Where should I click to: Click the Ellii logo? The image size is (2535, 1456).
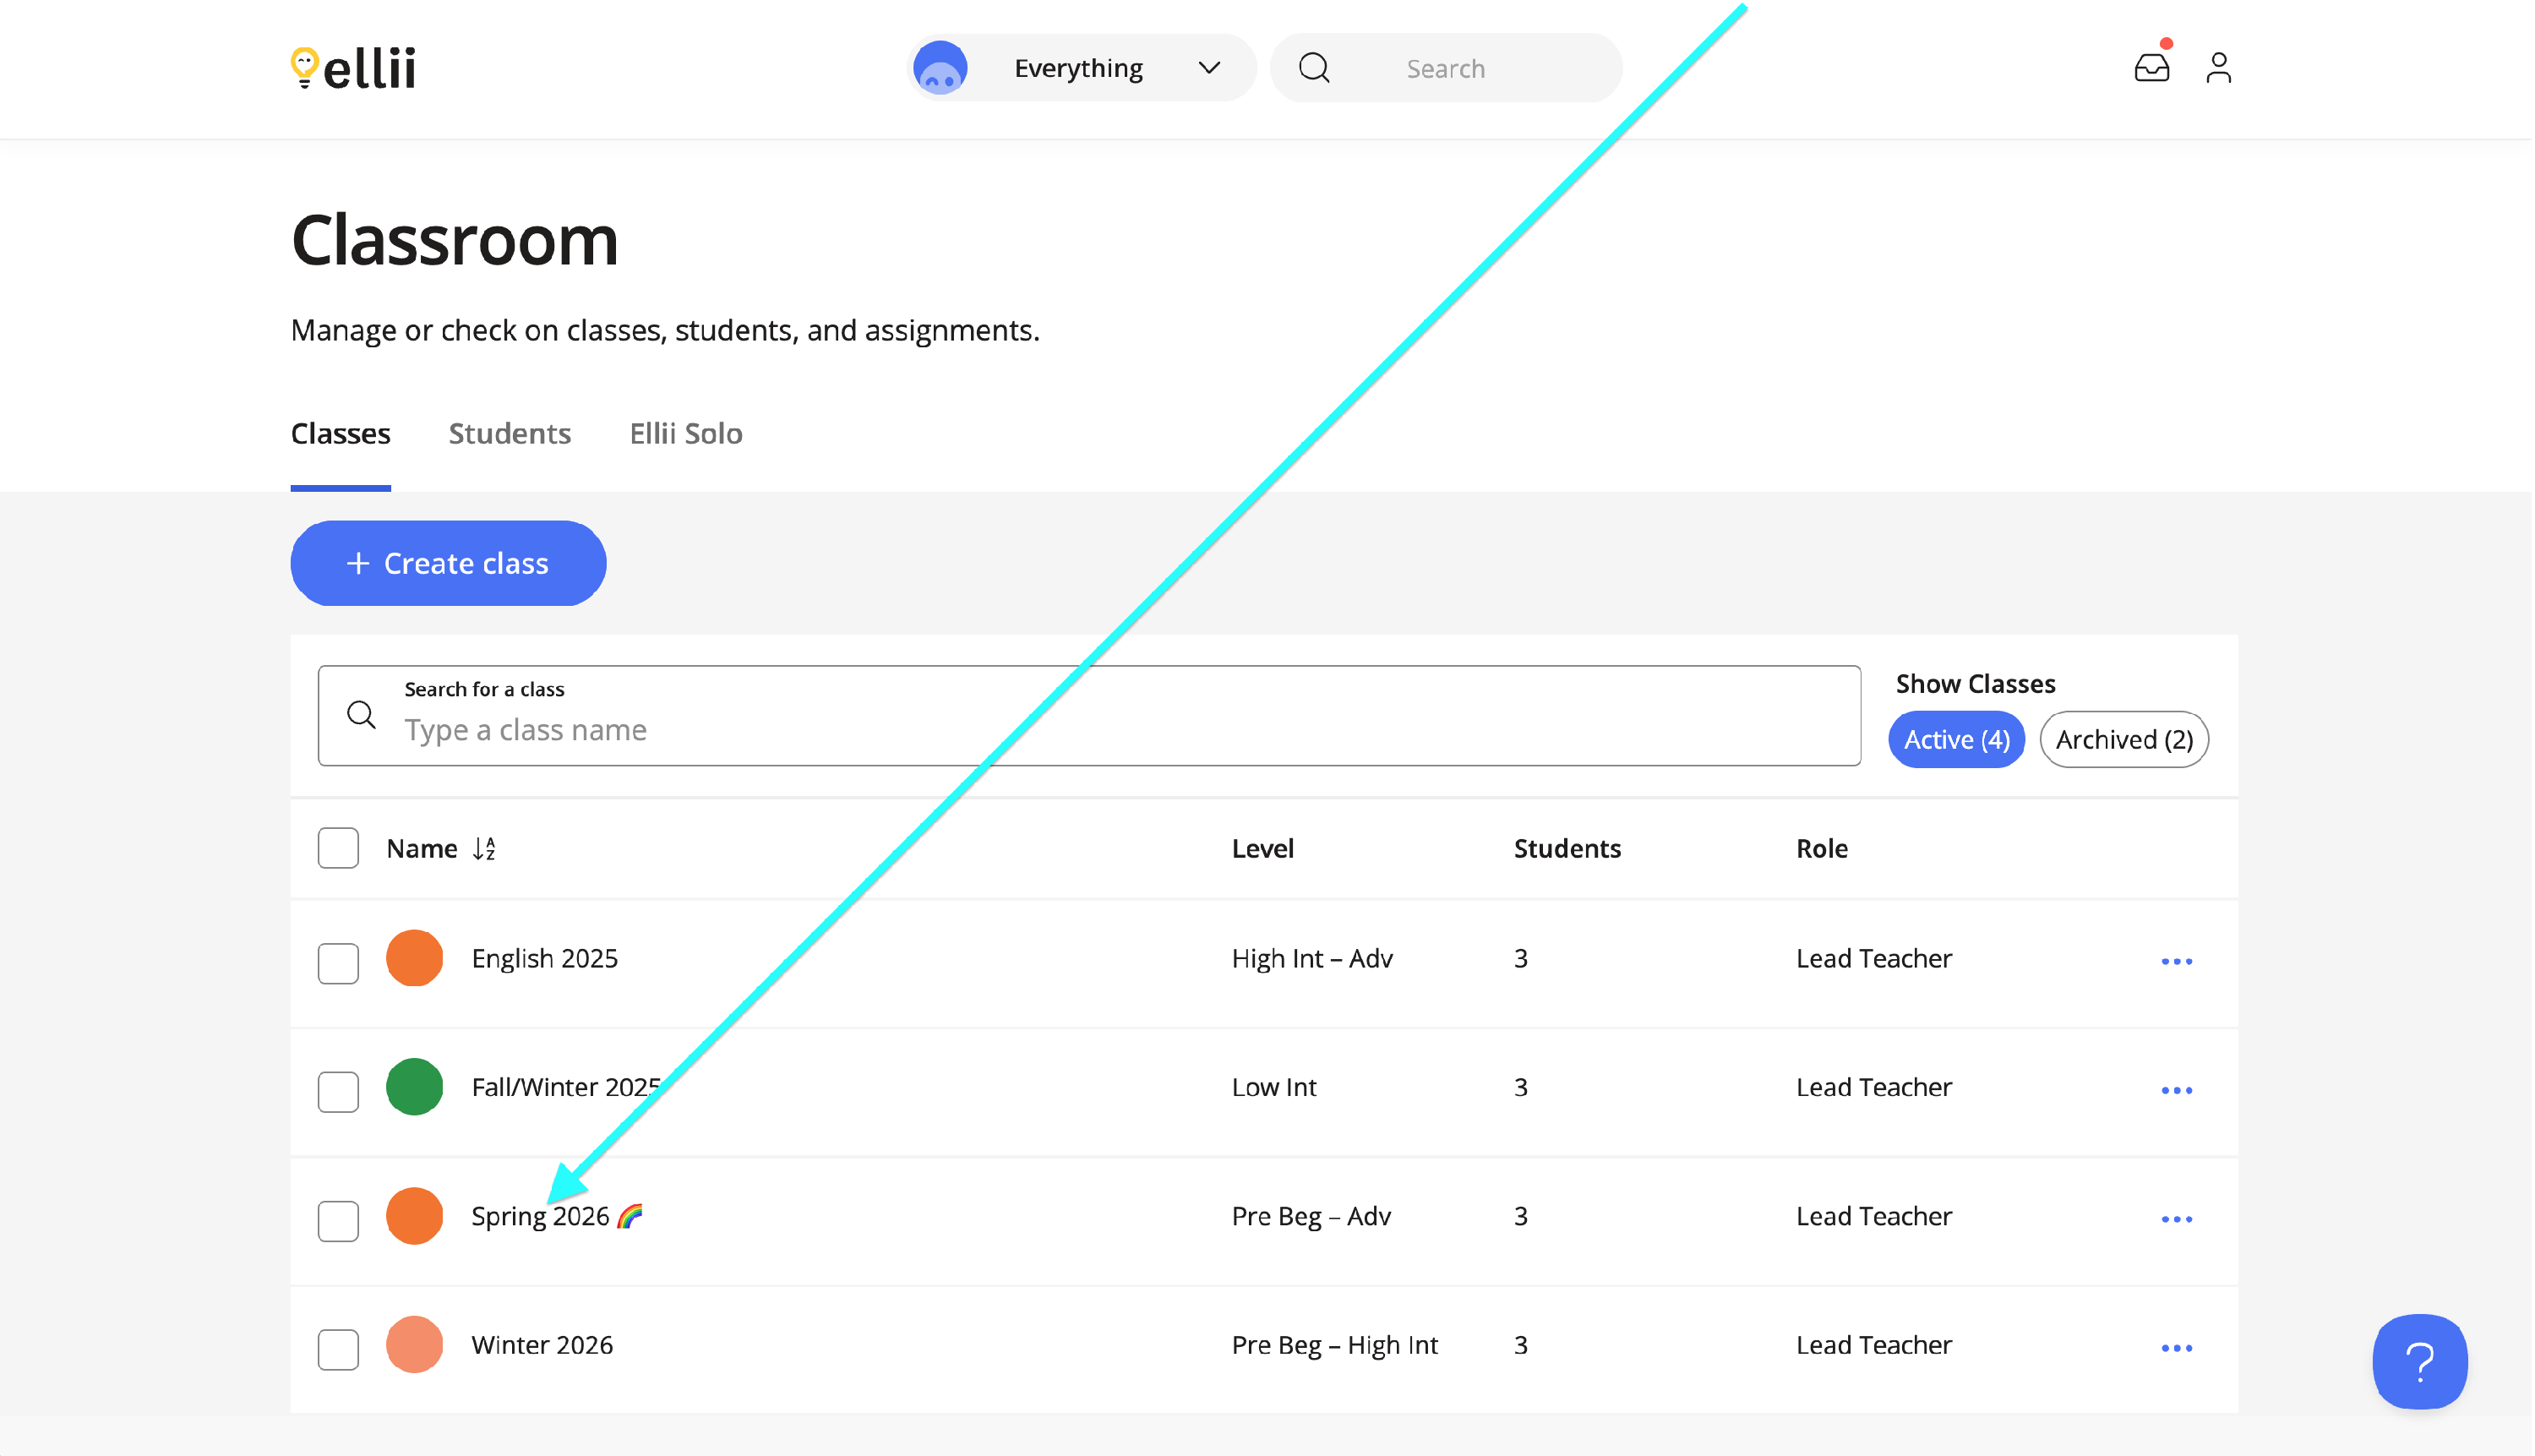pyautogui.click(x=353, y=68)
